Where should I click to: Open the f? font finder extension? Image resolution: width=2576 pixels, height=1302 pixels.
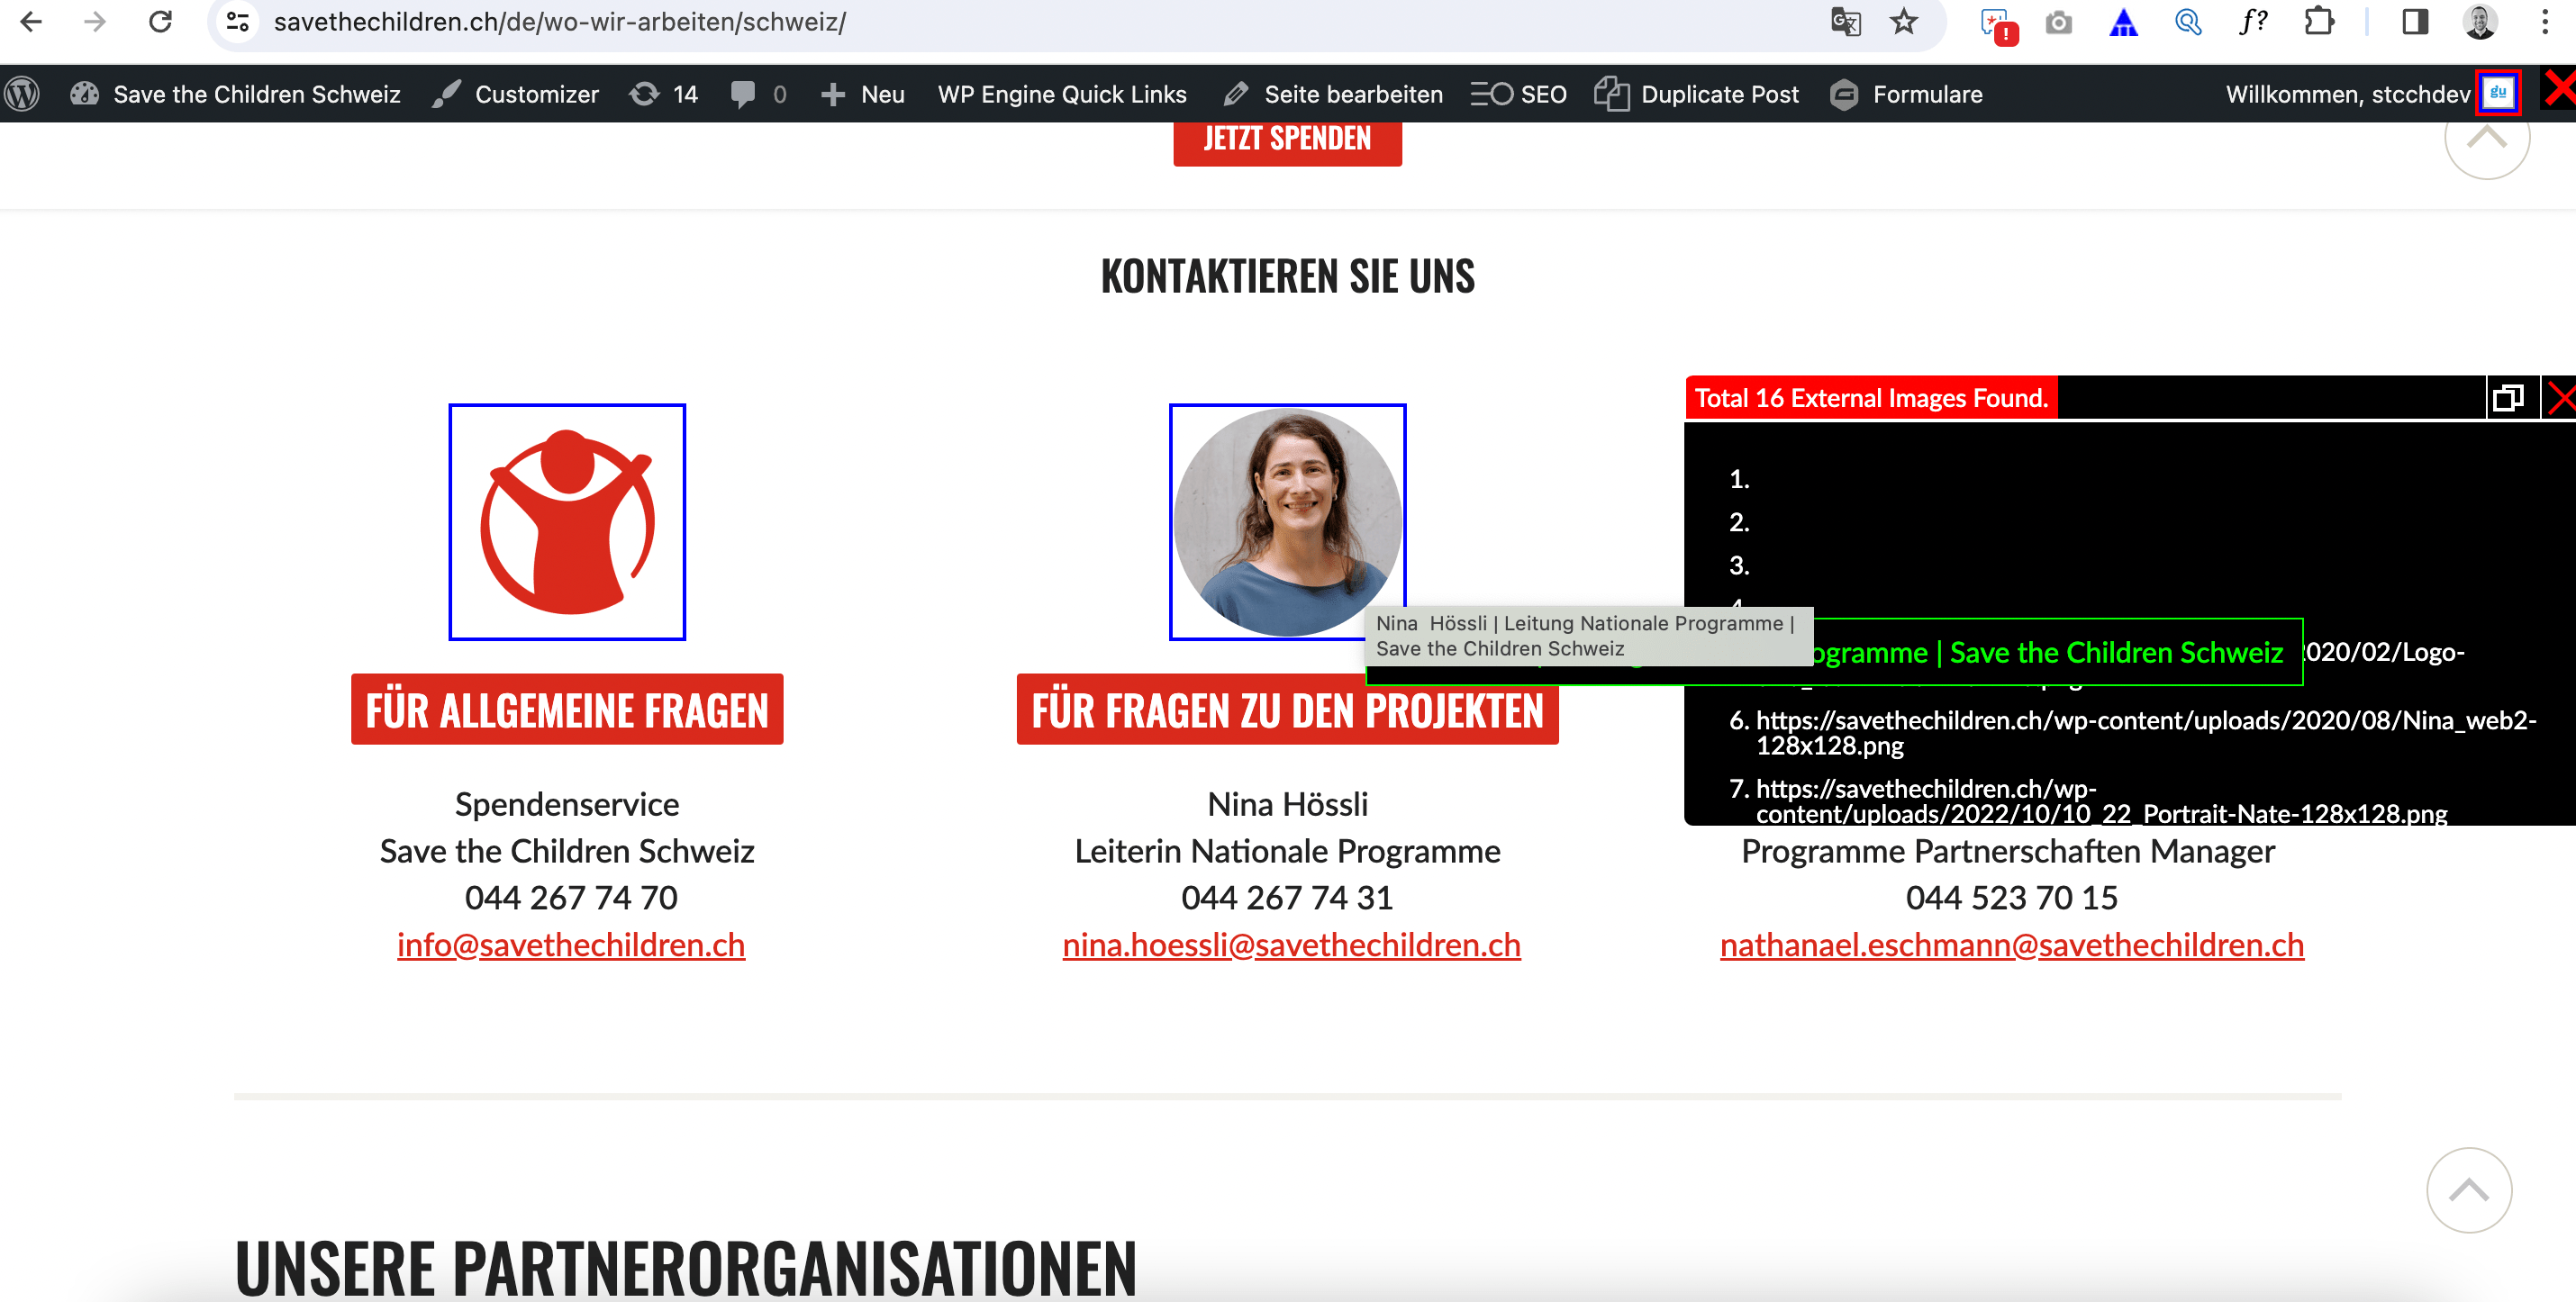[x=2253, y=22]
